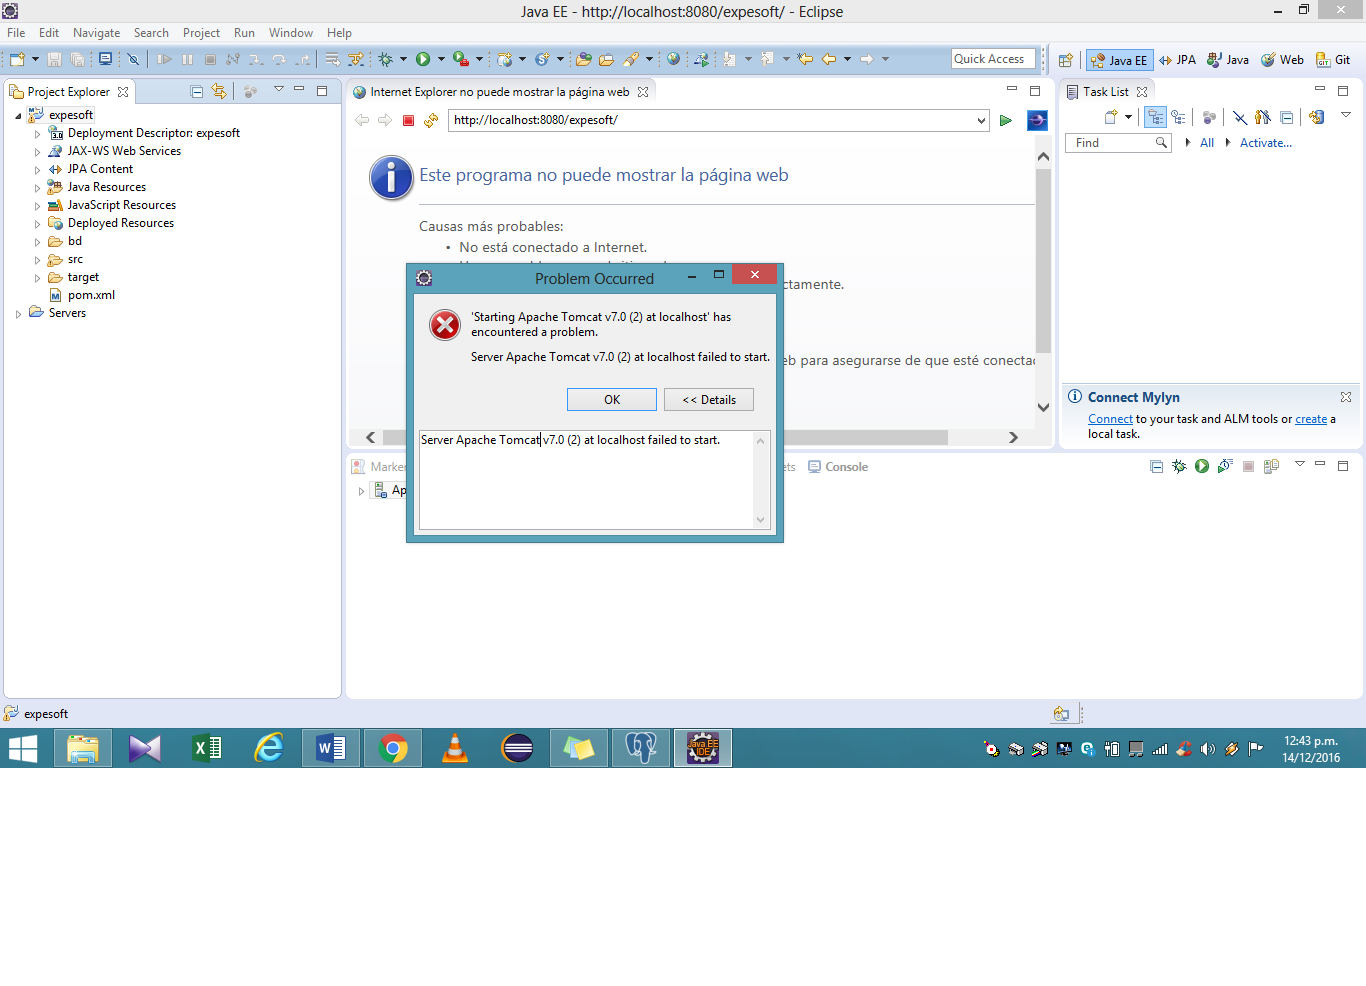Click the All working set link

(1207, 143)
